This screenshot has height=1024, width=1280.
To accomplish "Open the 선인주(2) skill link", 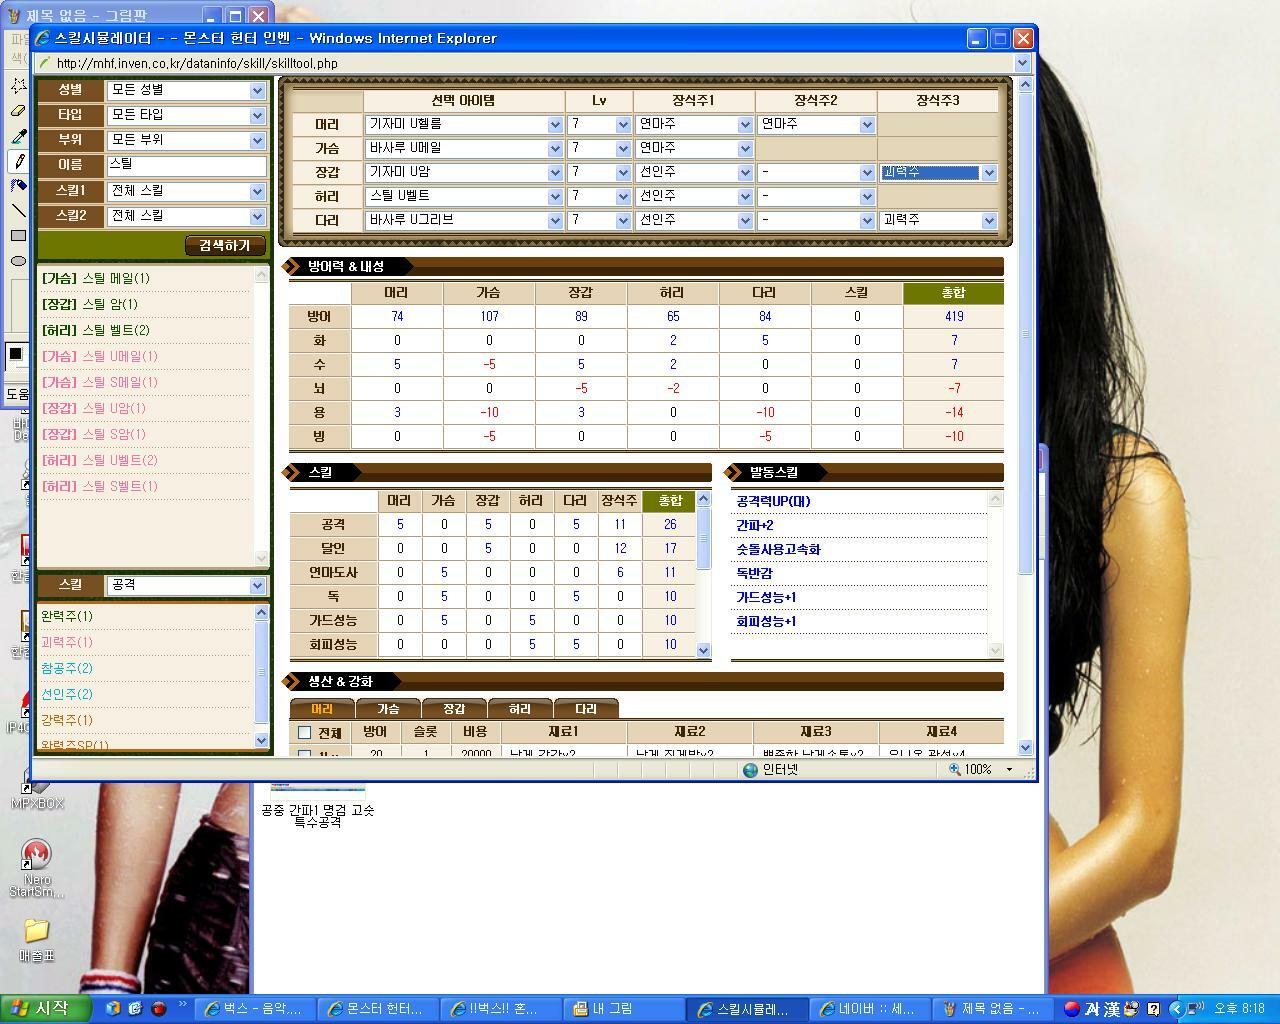I will [65, 694].
